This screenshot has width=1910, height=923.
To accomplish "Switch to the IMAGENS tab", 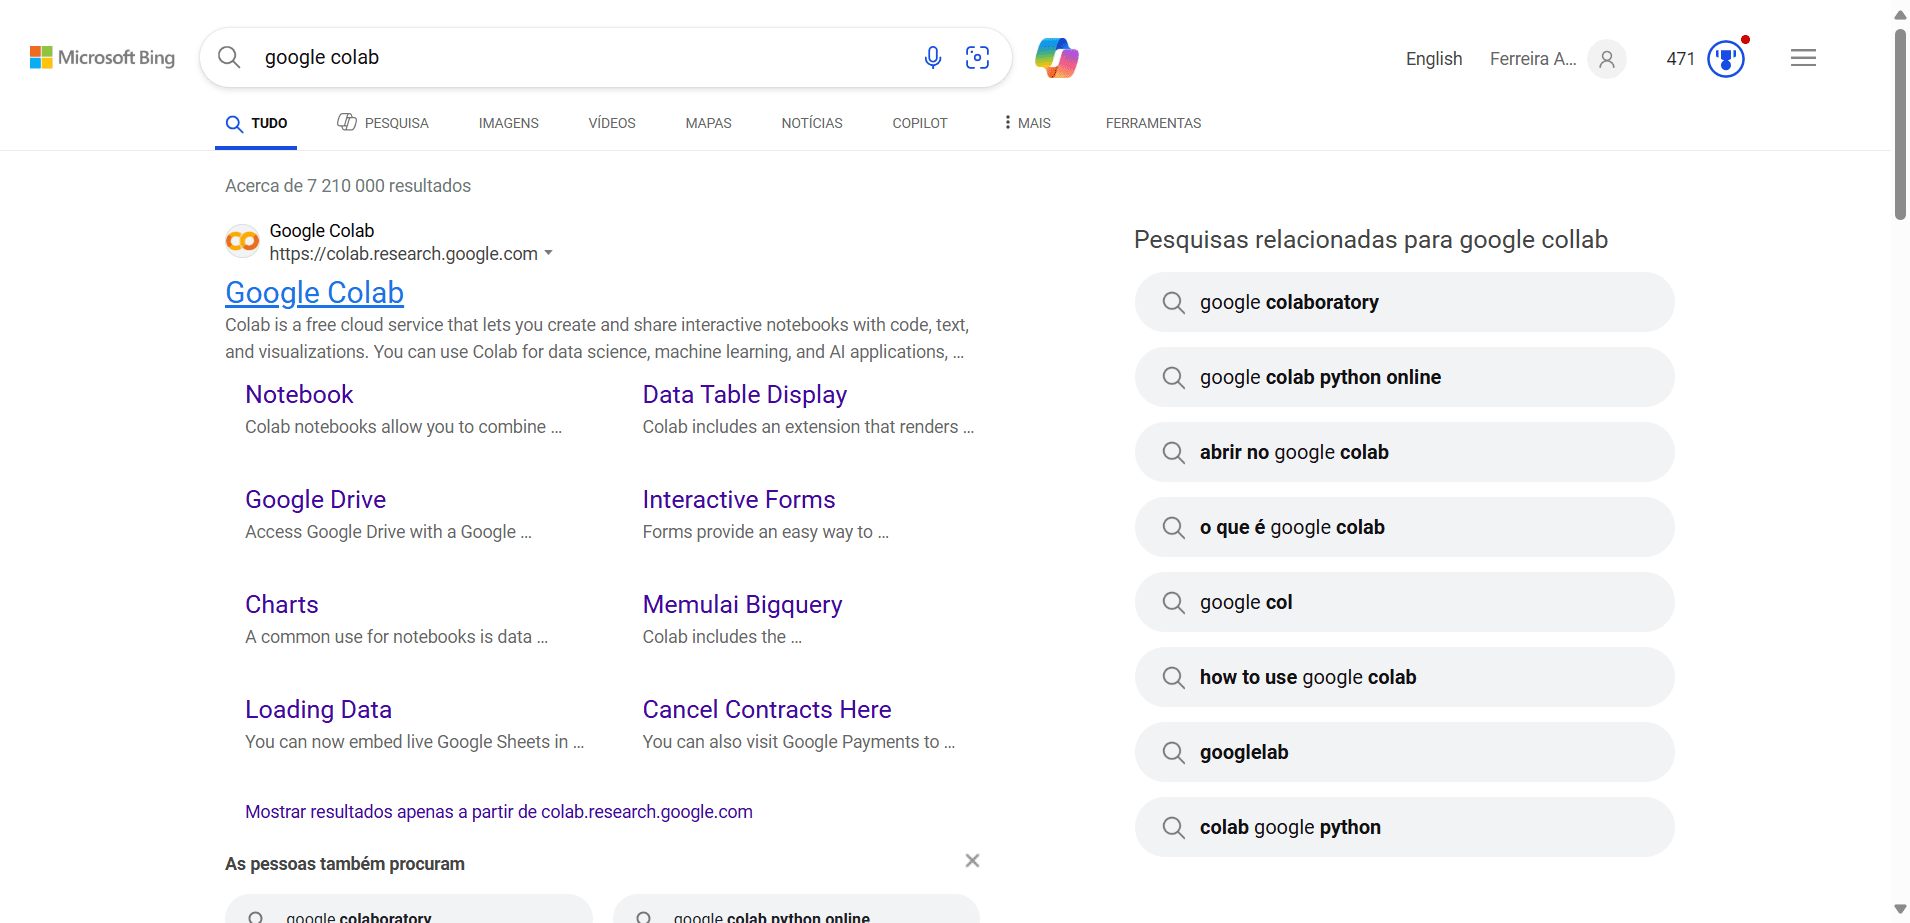I will pyautogui.click(x=509, y=123).
